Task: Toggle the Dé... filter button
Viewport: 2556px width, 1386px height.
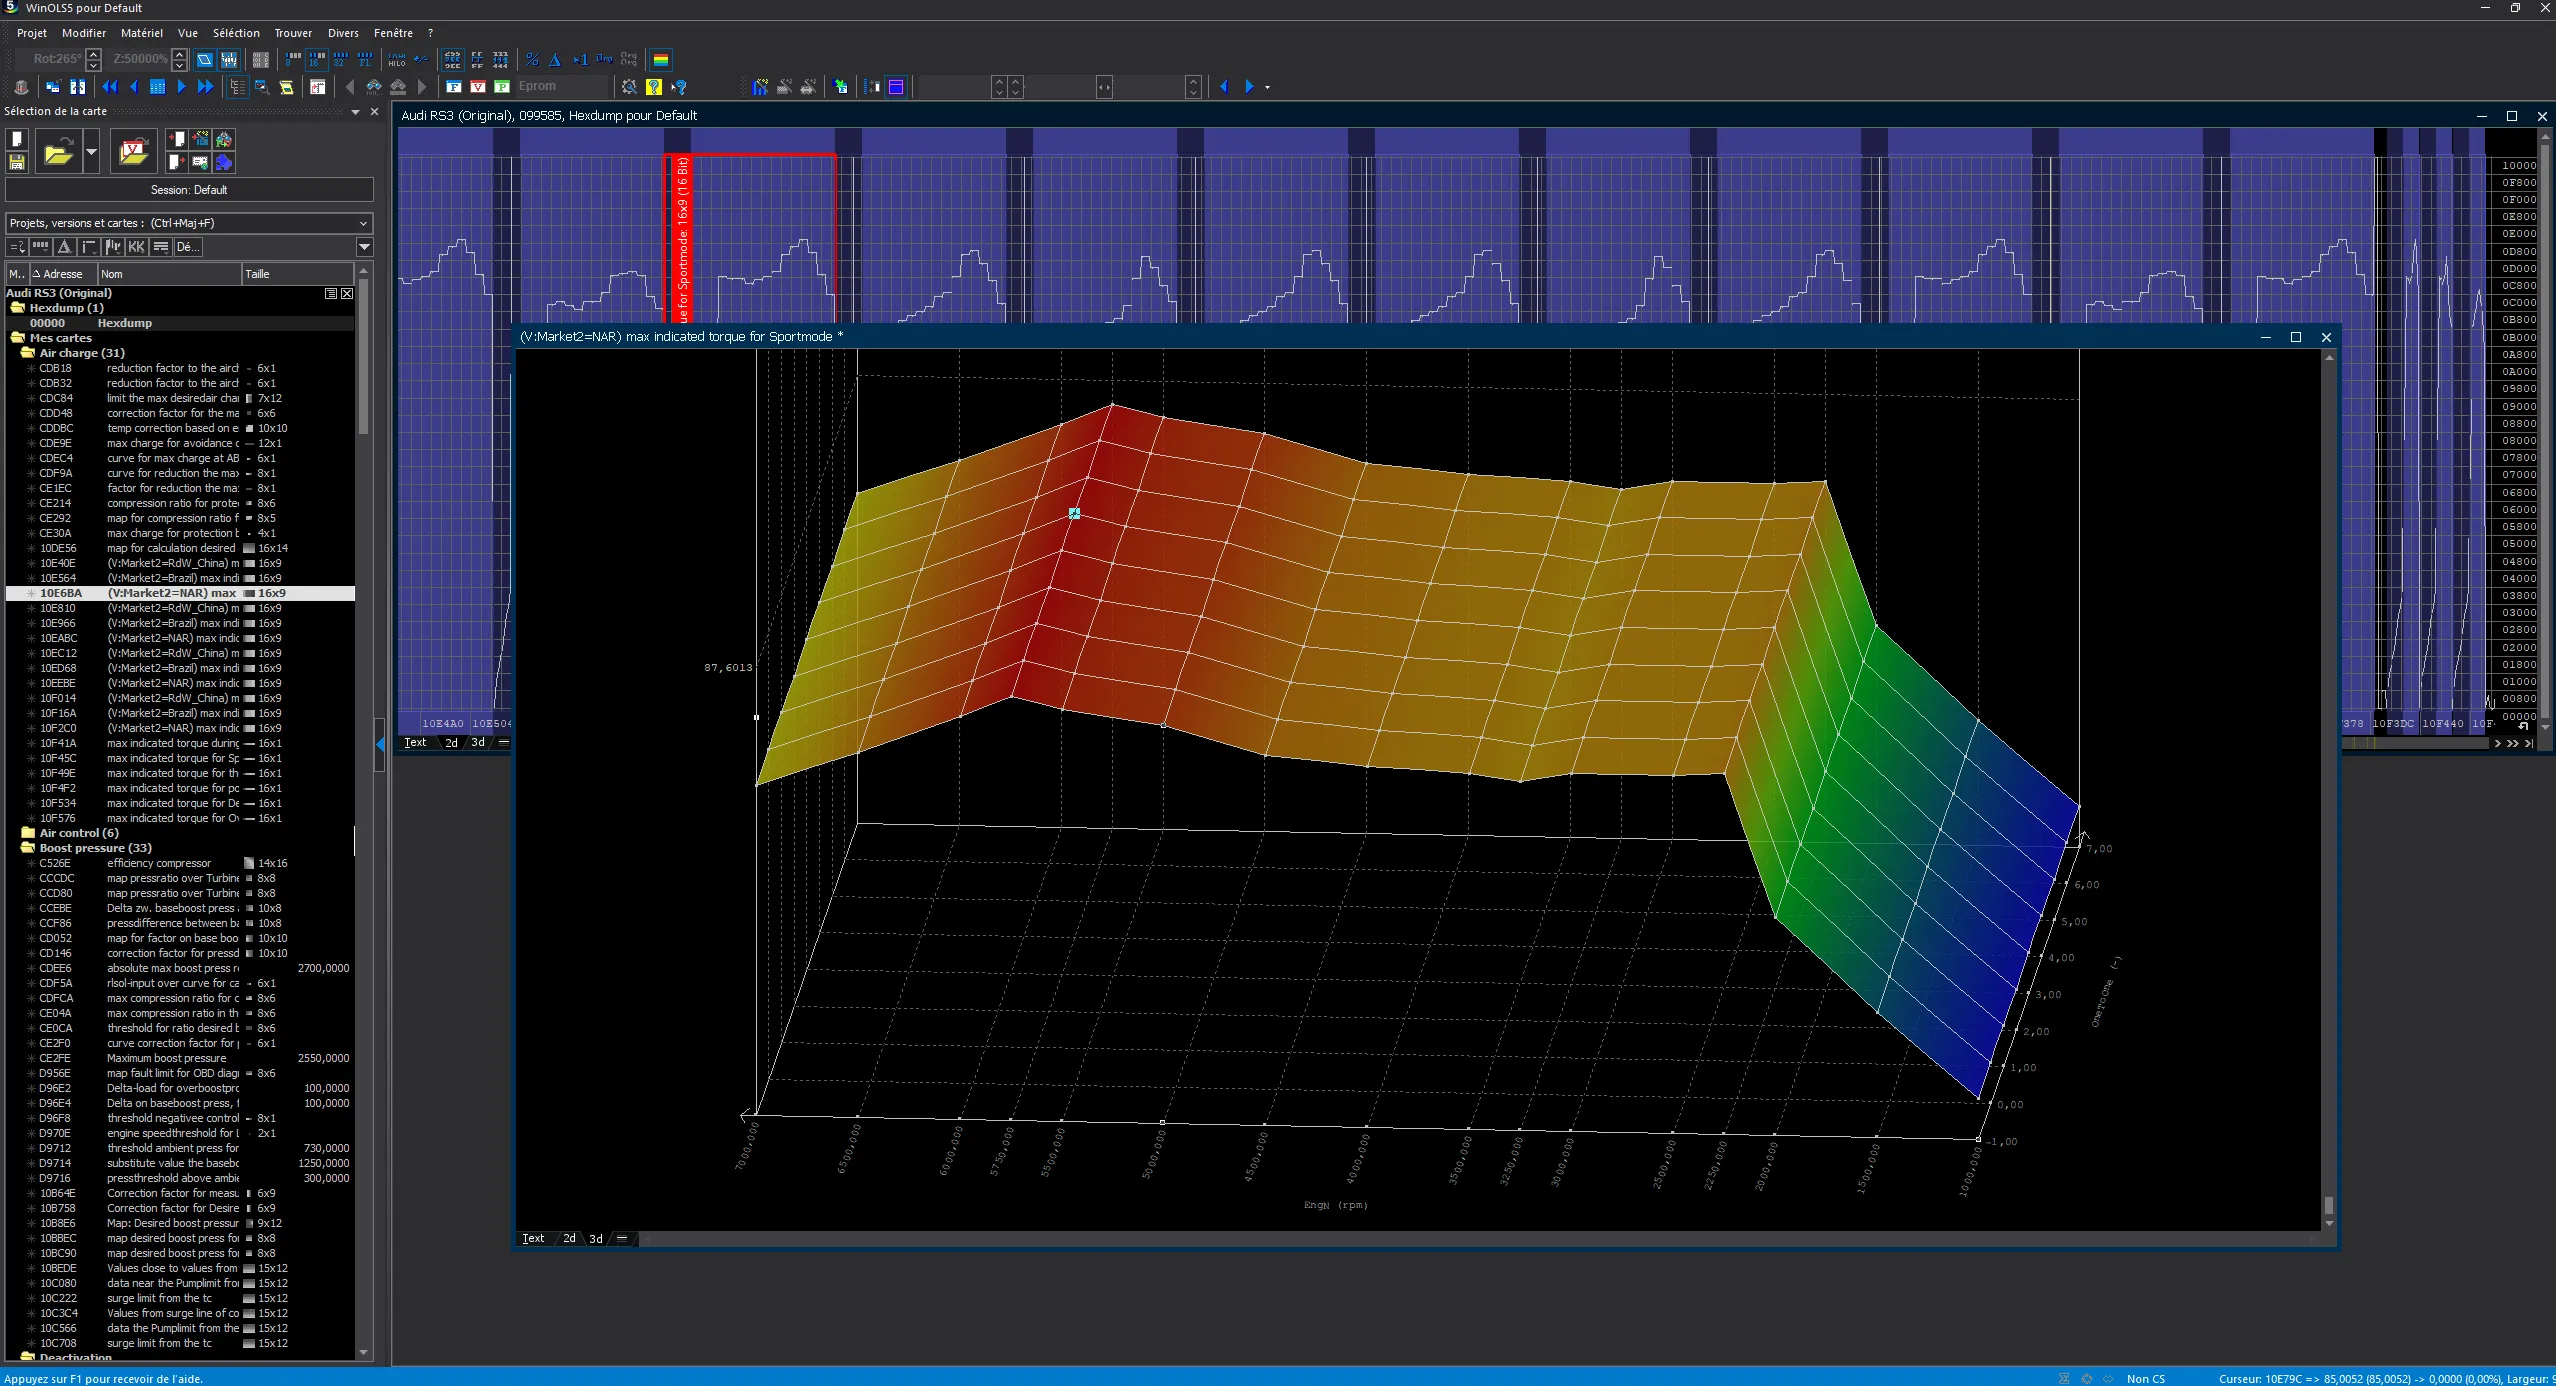Action: coord(188,247)
